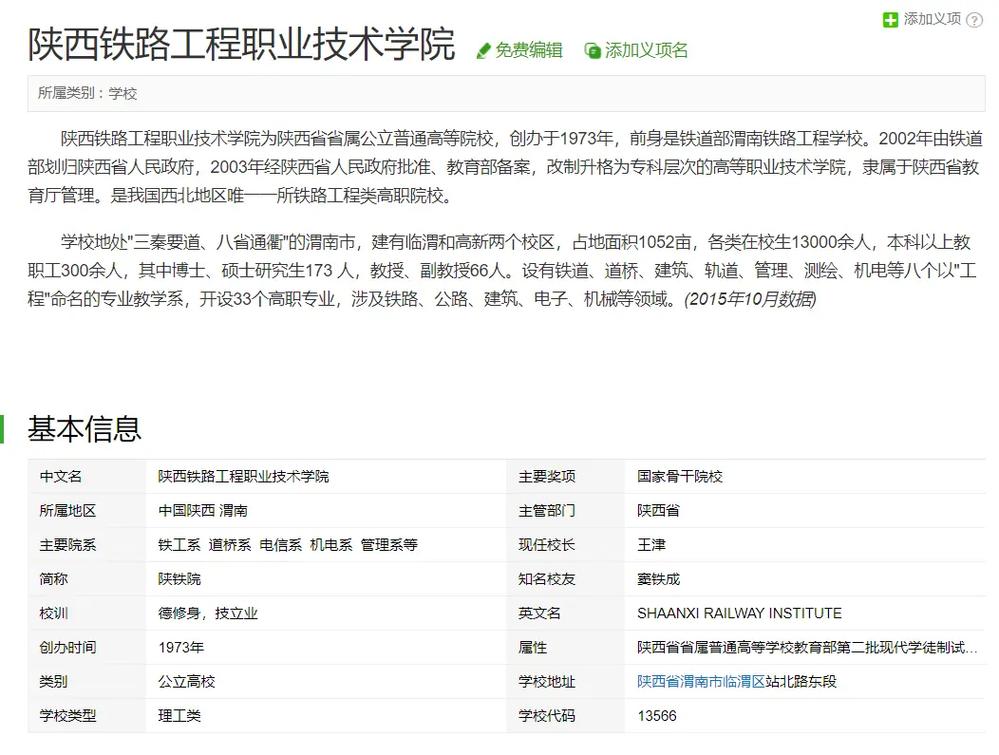This screenshot has width=999, height=755.
Task: Click the school code 13566
Action: pos(657,716)
